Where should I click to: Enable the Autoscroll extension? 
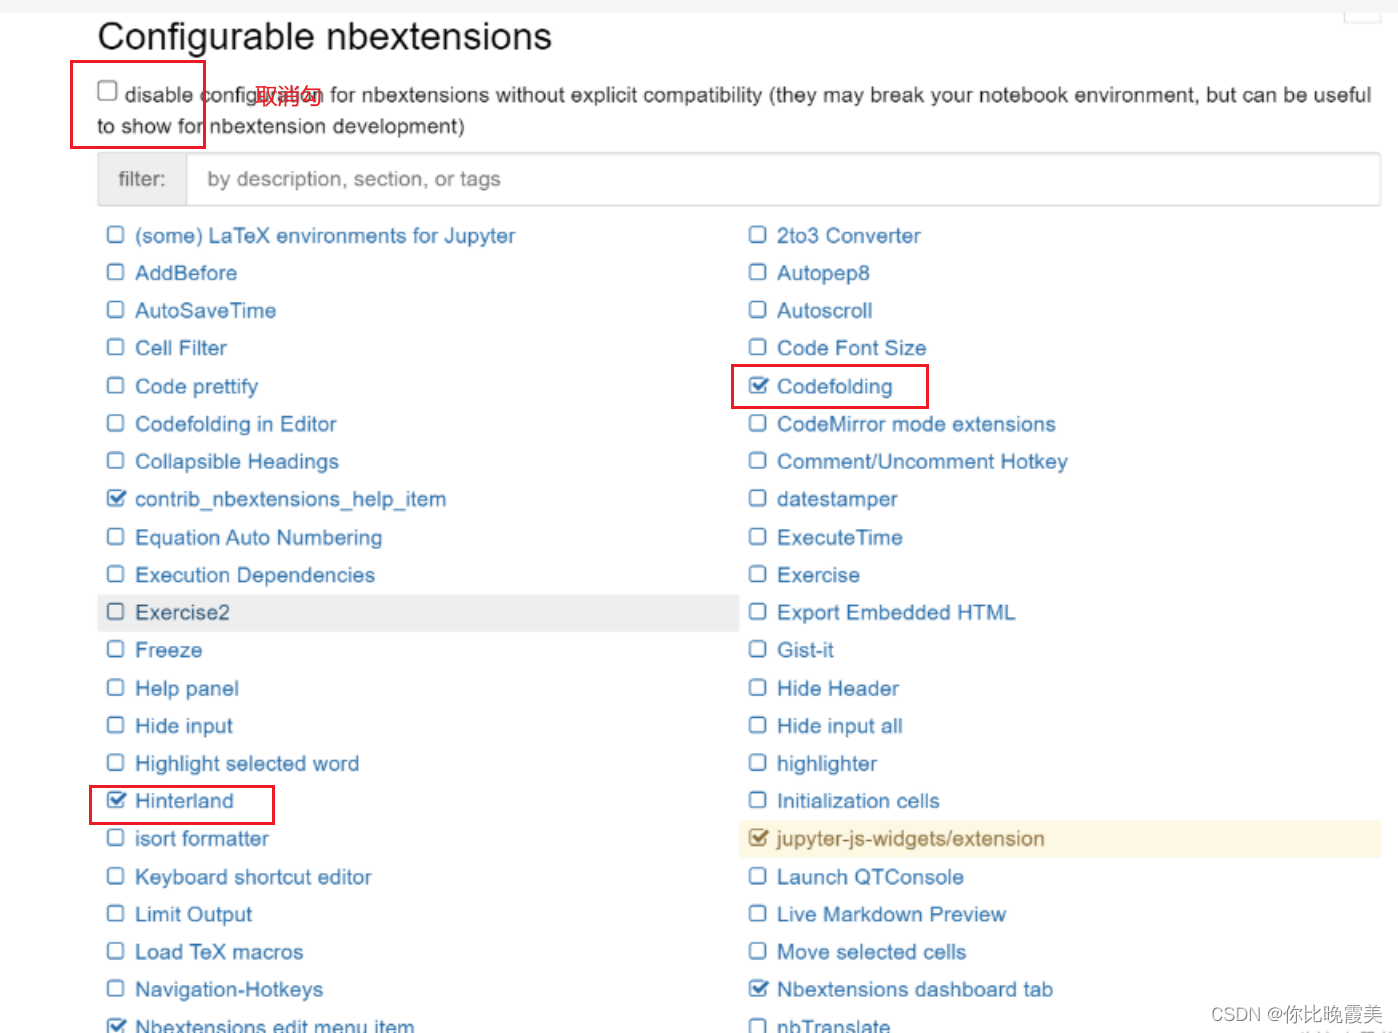(758, 310)
